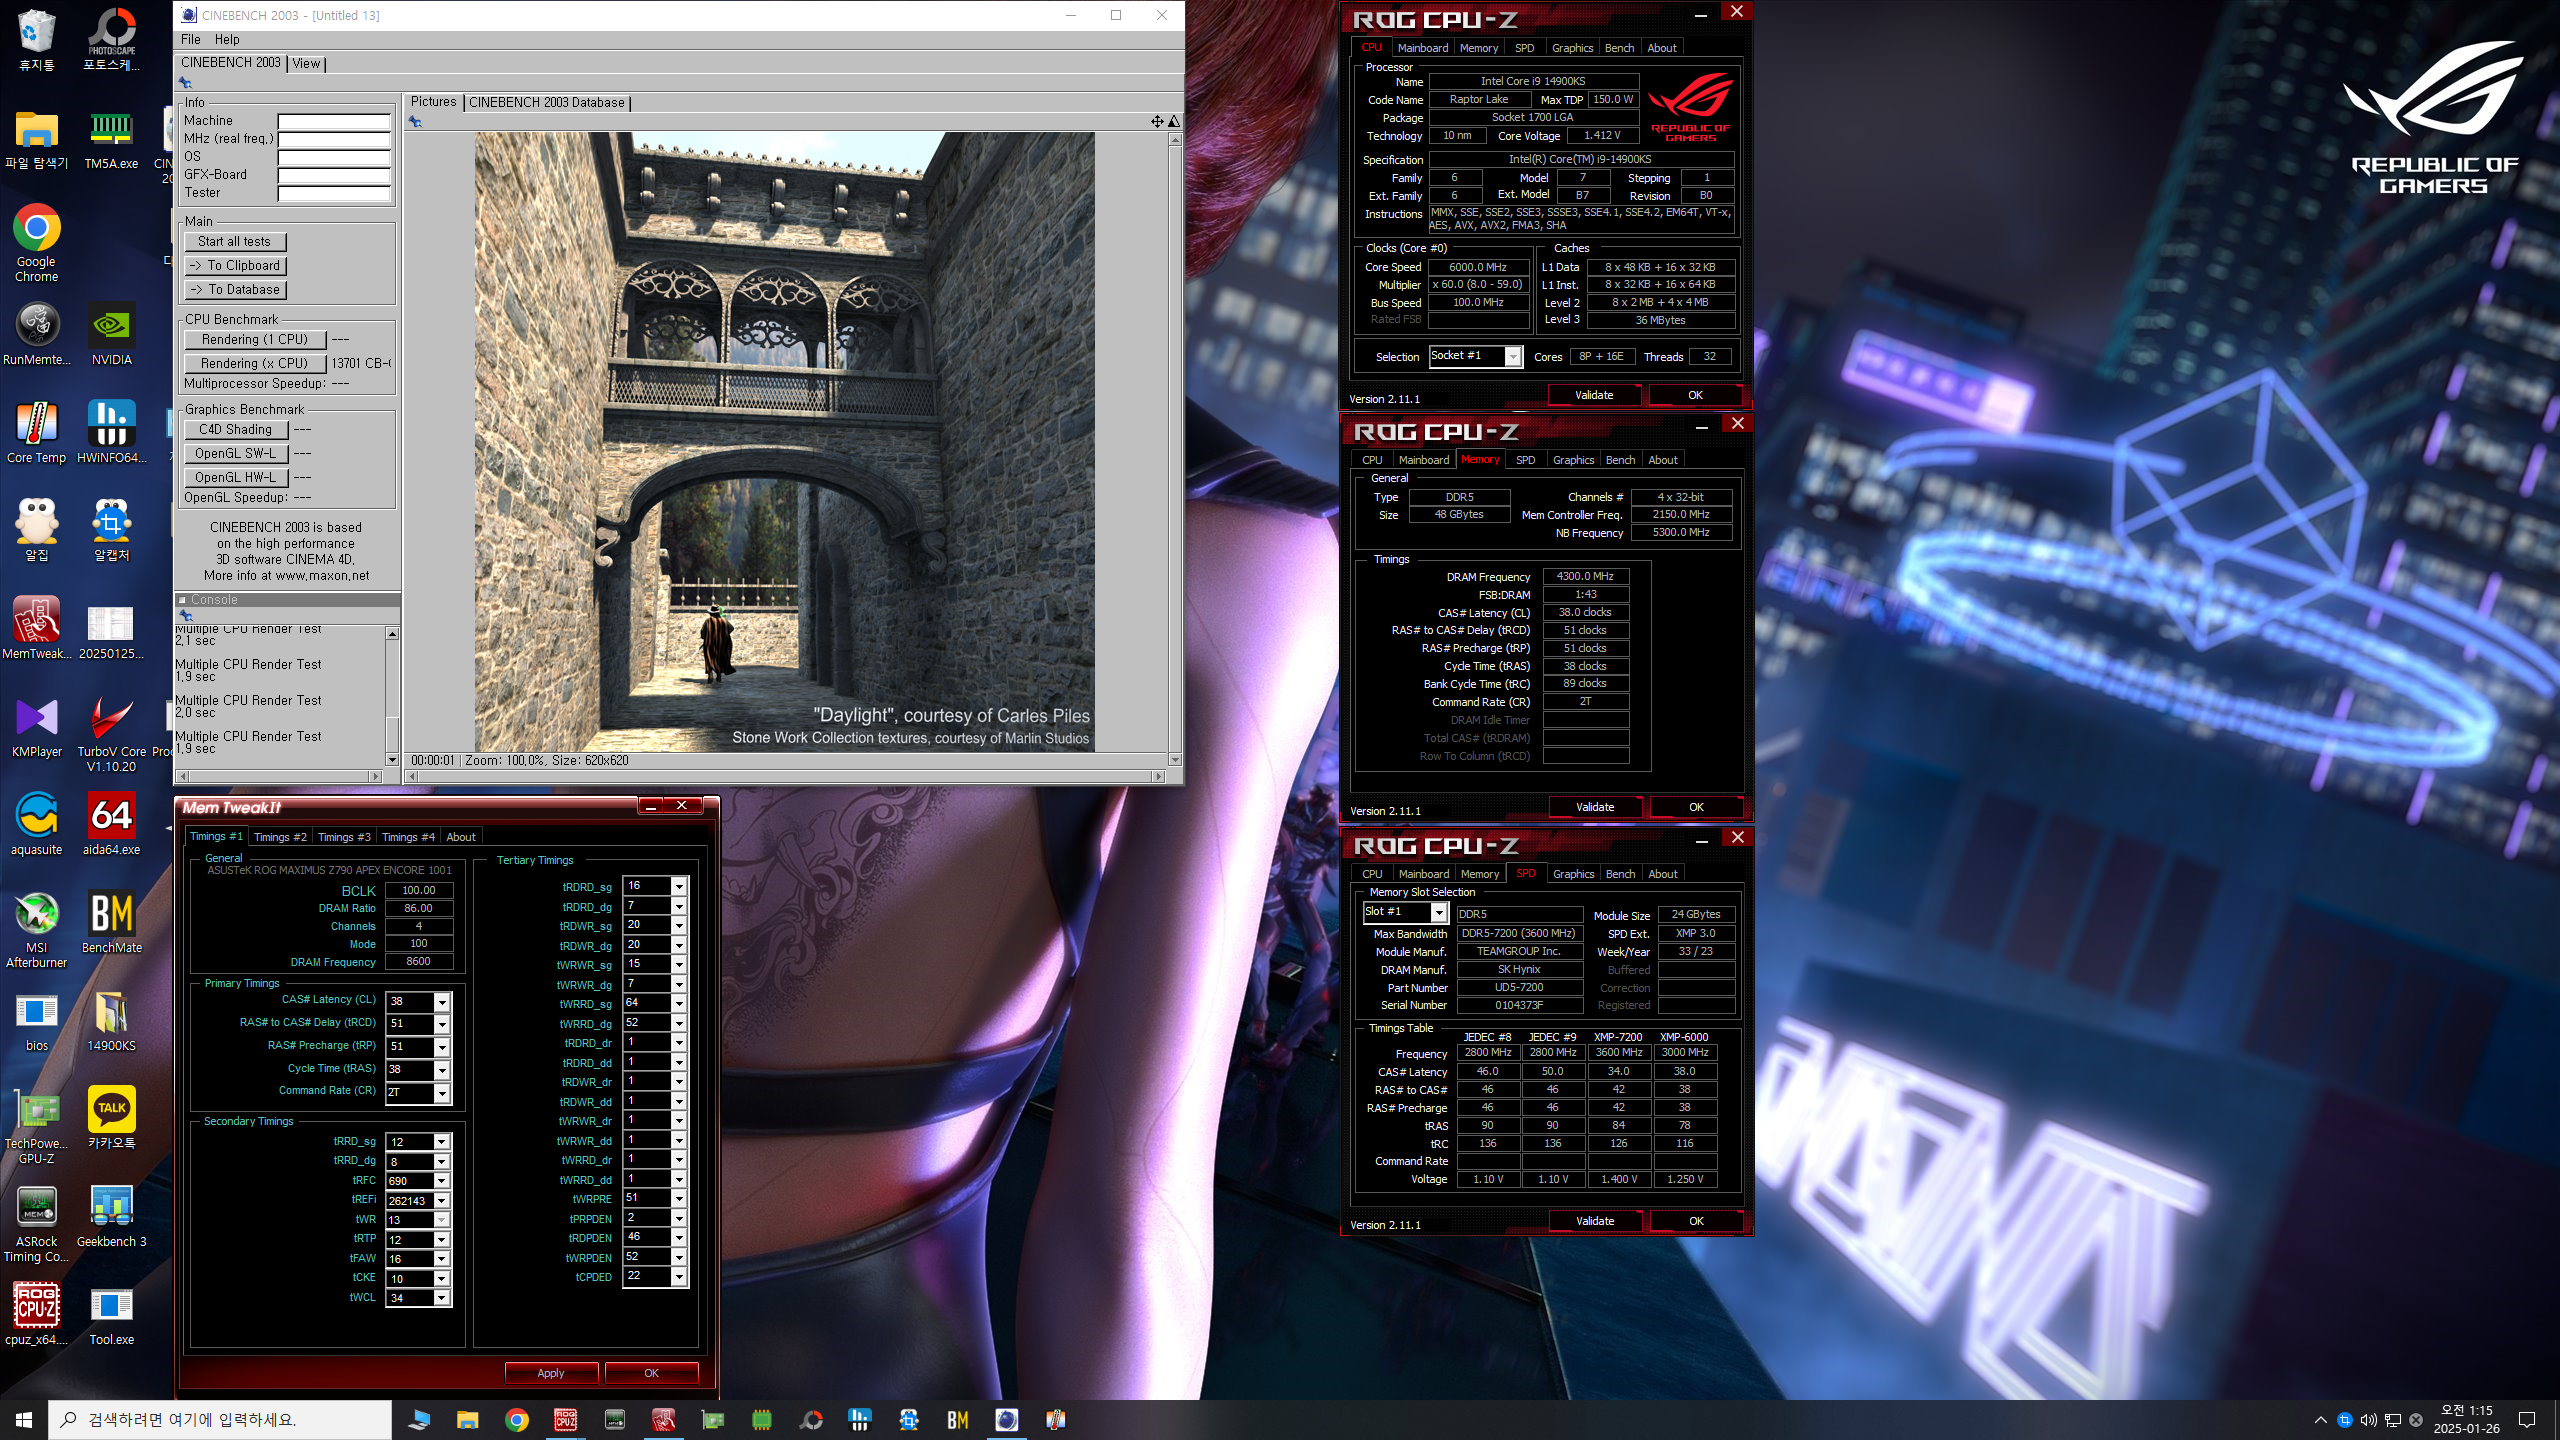Click Apply in MemTweakIt

pyautogui.click(x=551, y=1373)
